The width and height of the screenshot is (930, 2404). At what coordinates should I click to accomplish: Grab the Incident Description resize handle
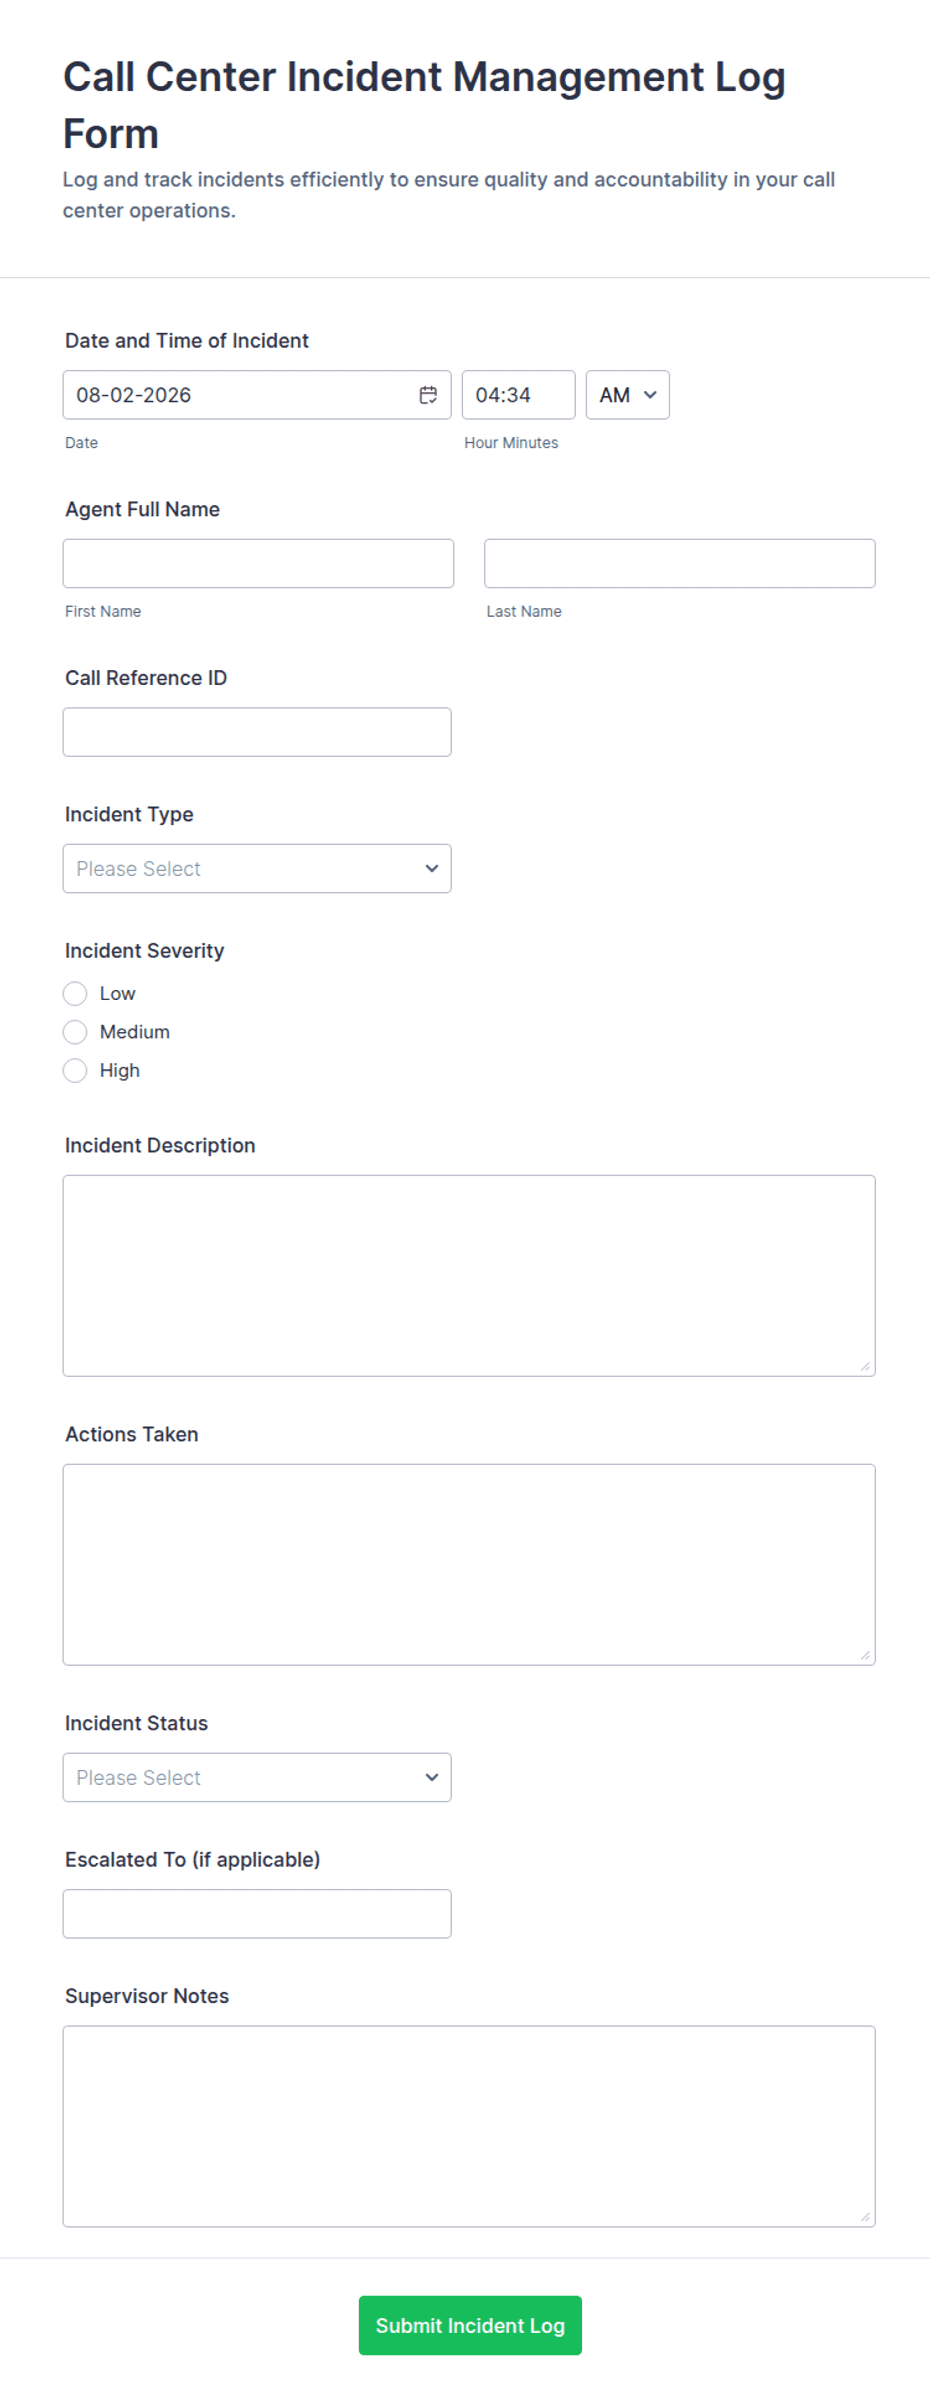865,1366
